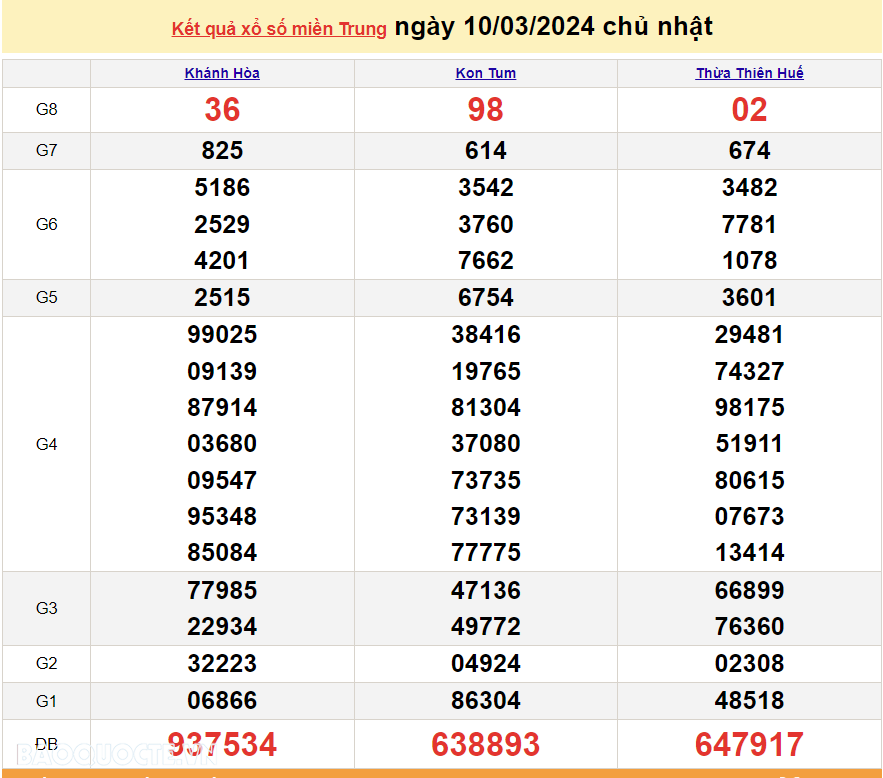Viewport: 883px width, 778px height.
Task: Select the G3 number 66899
Action: (x=750, y=591)
